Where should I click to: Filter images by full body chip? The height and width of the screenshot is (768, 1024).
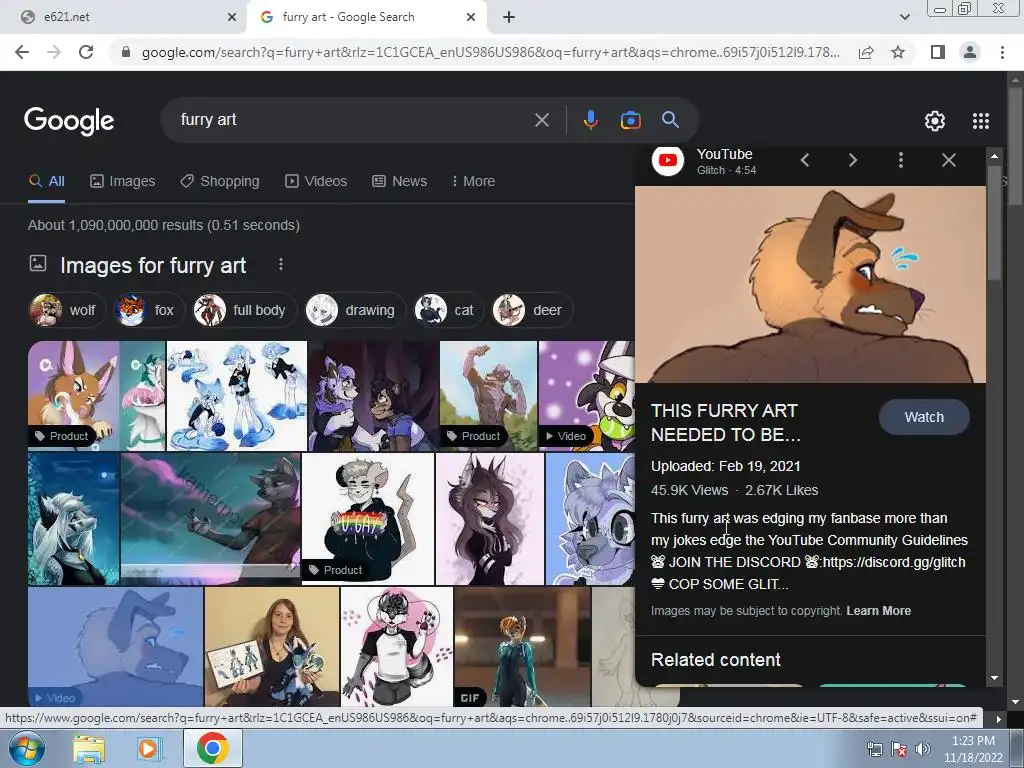click(x=245, y=310)
